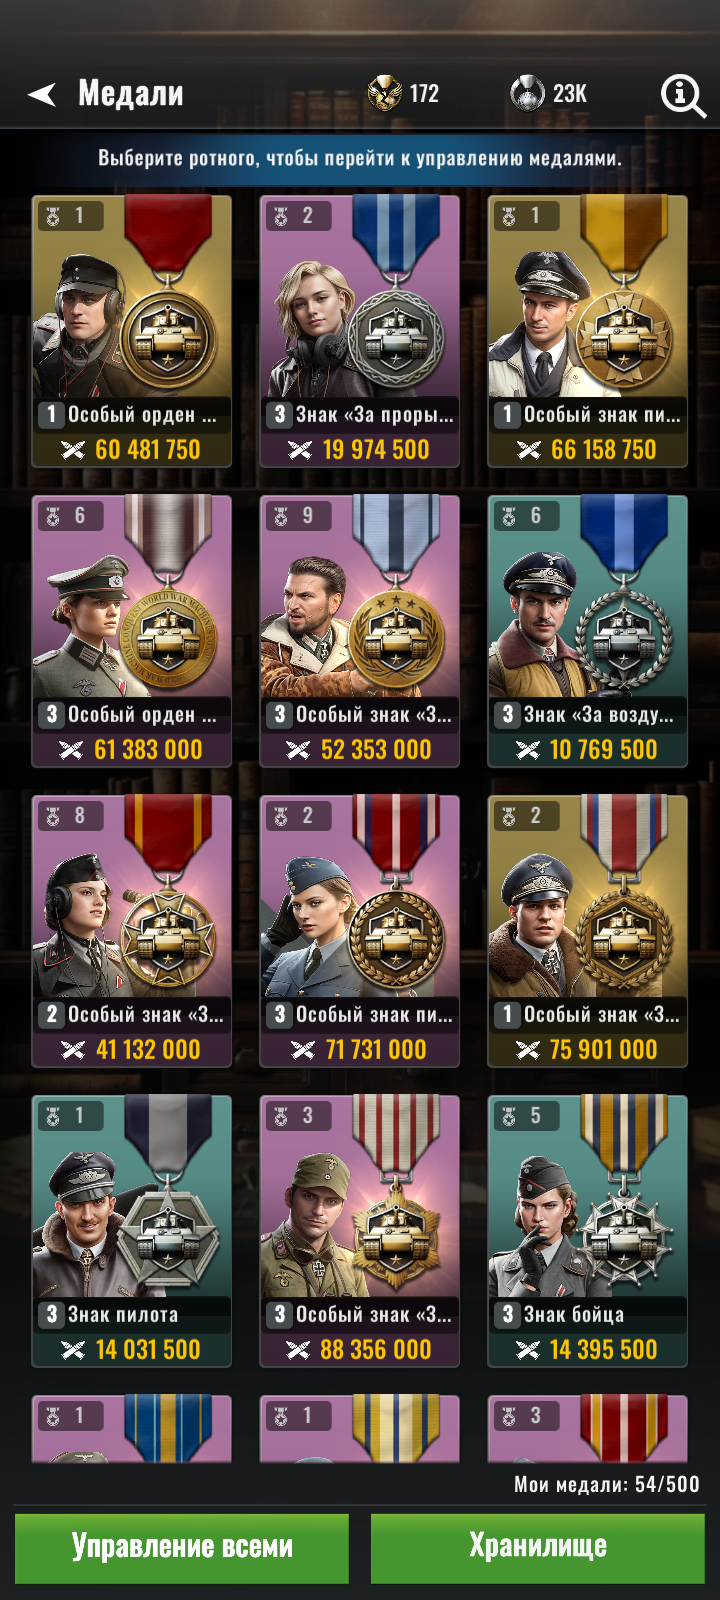This screenshot has height=1600, width=720.
Task: Tap the medal count badge 9 on the 52 353 000 card
Action: click(295, 516)
